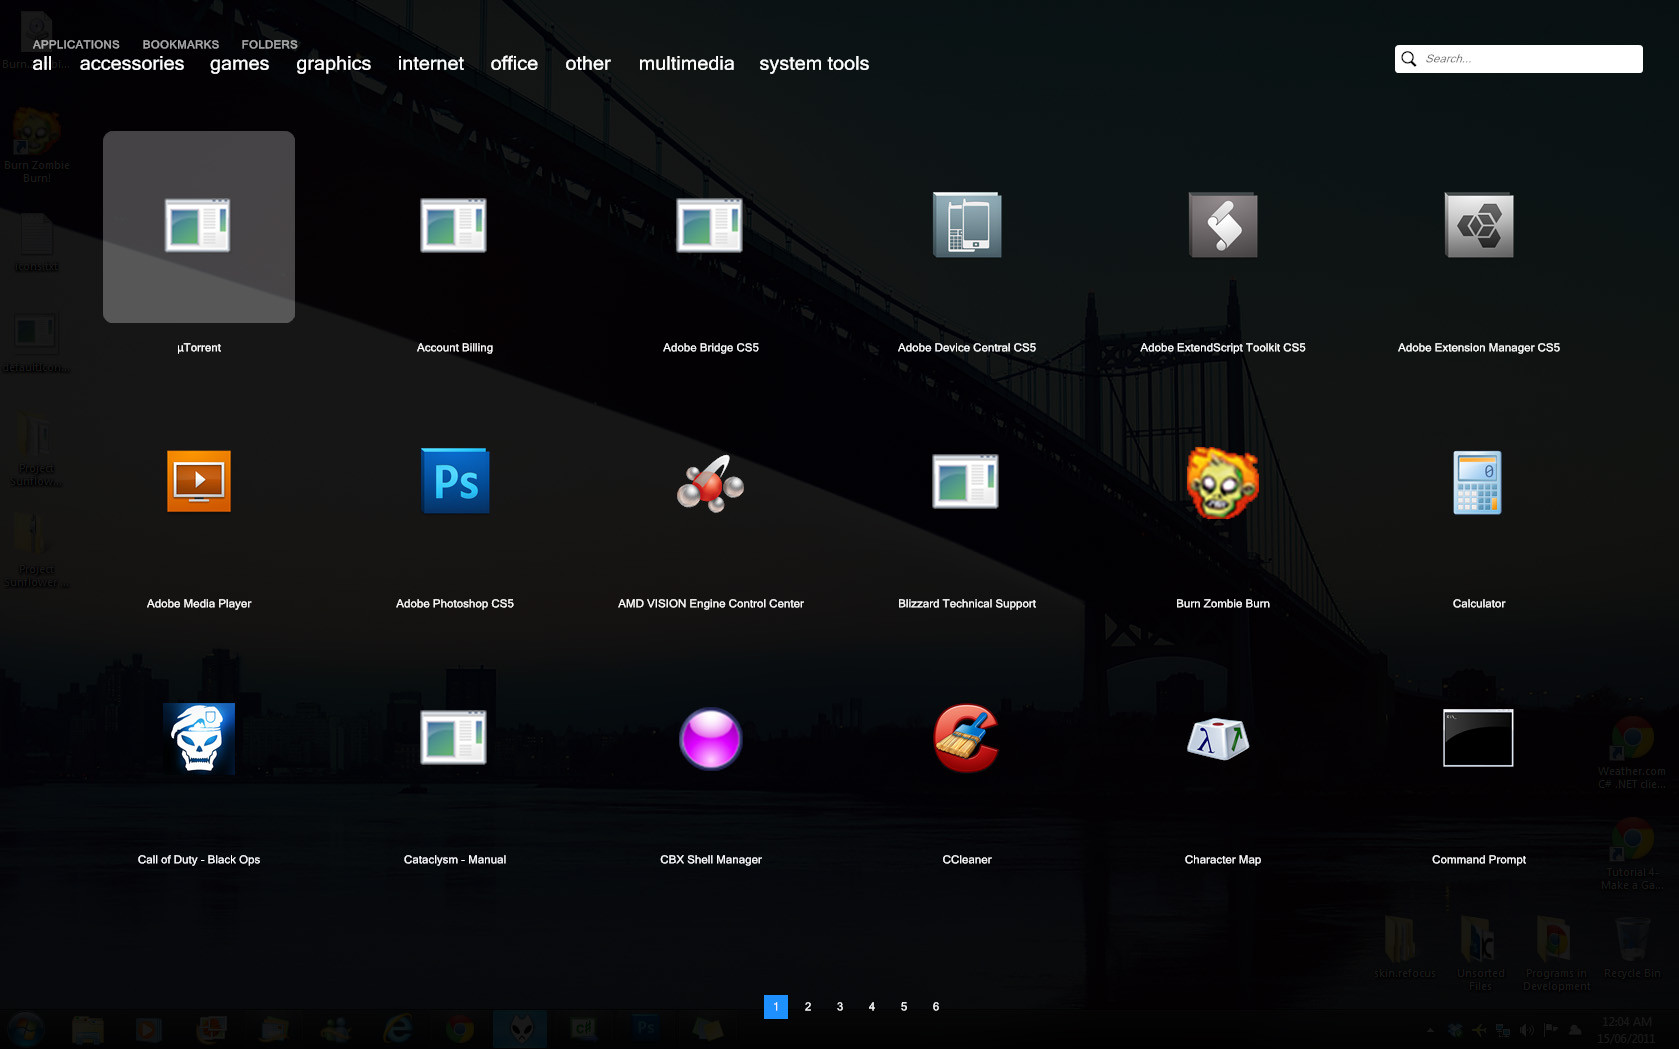Image resolution: width=1679 pixels, height=1049 pixels.
Task: Jump to page 3 of apps
Action: click(x=840, y=1007)
